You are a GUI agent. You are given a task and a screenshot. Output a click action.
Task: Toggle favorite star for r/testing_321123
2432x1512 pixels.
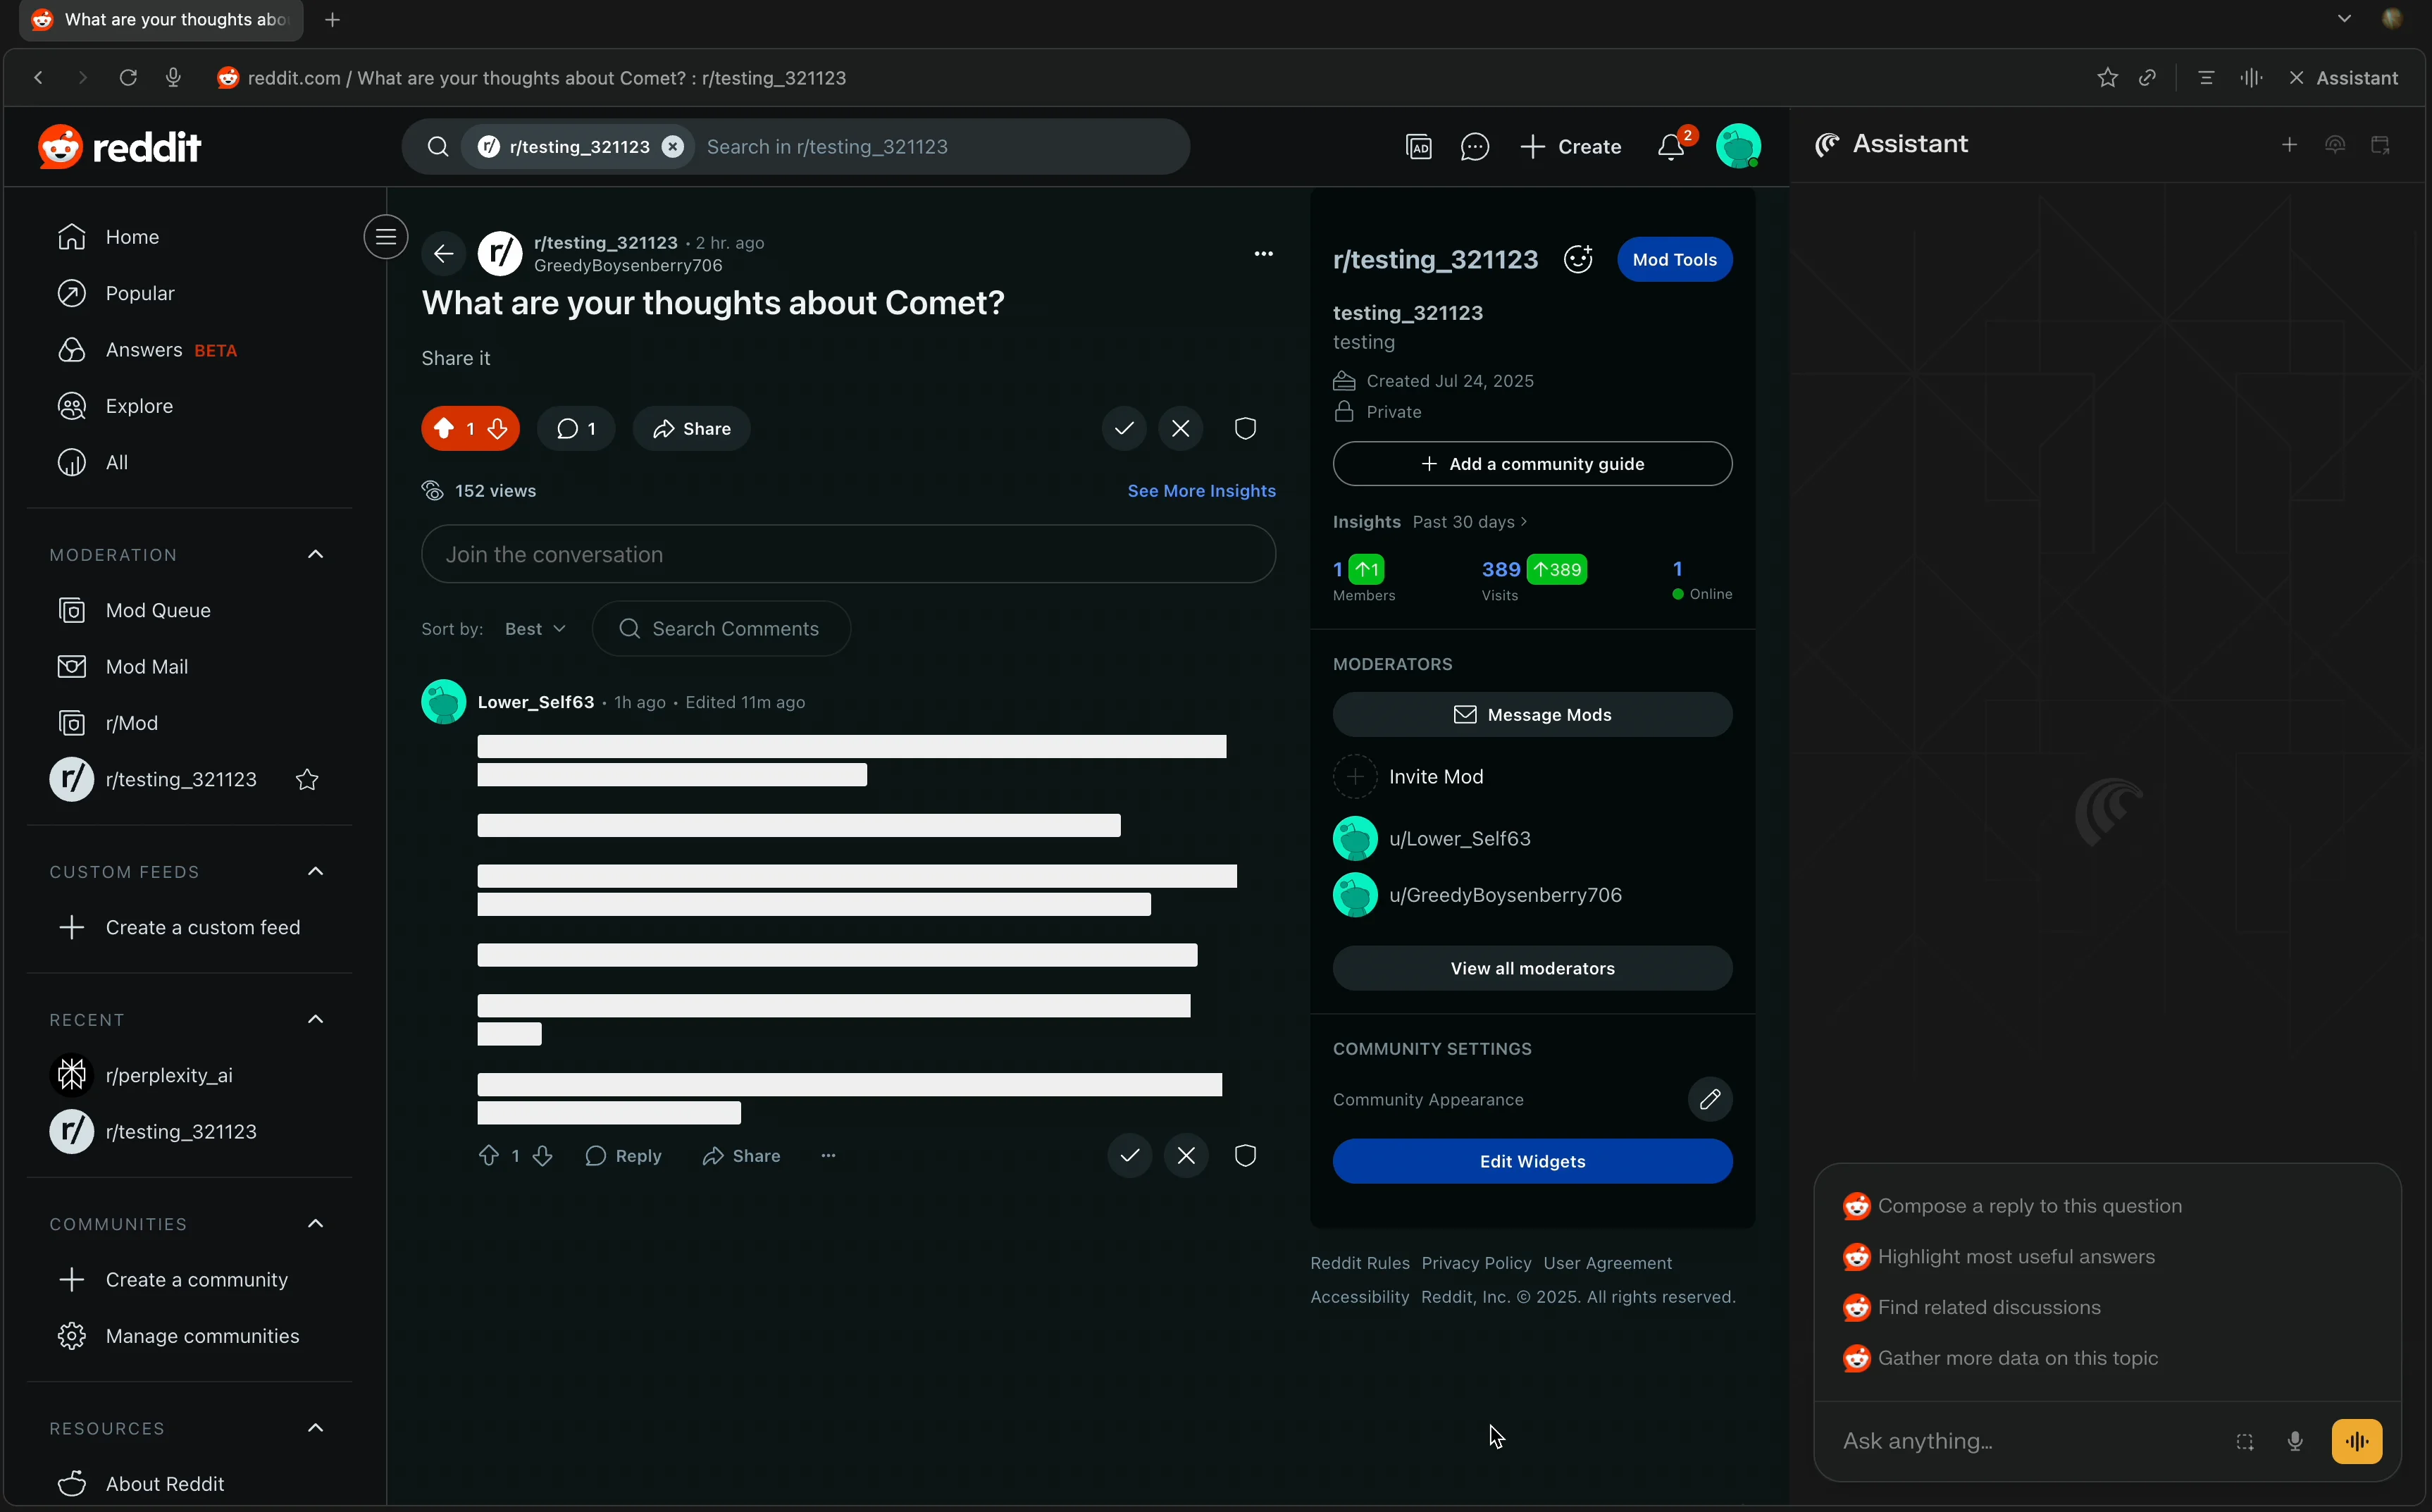click(307, 780)
